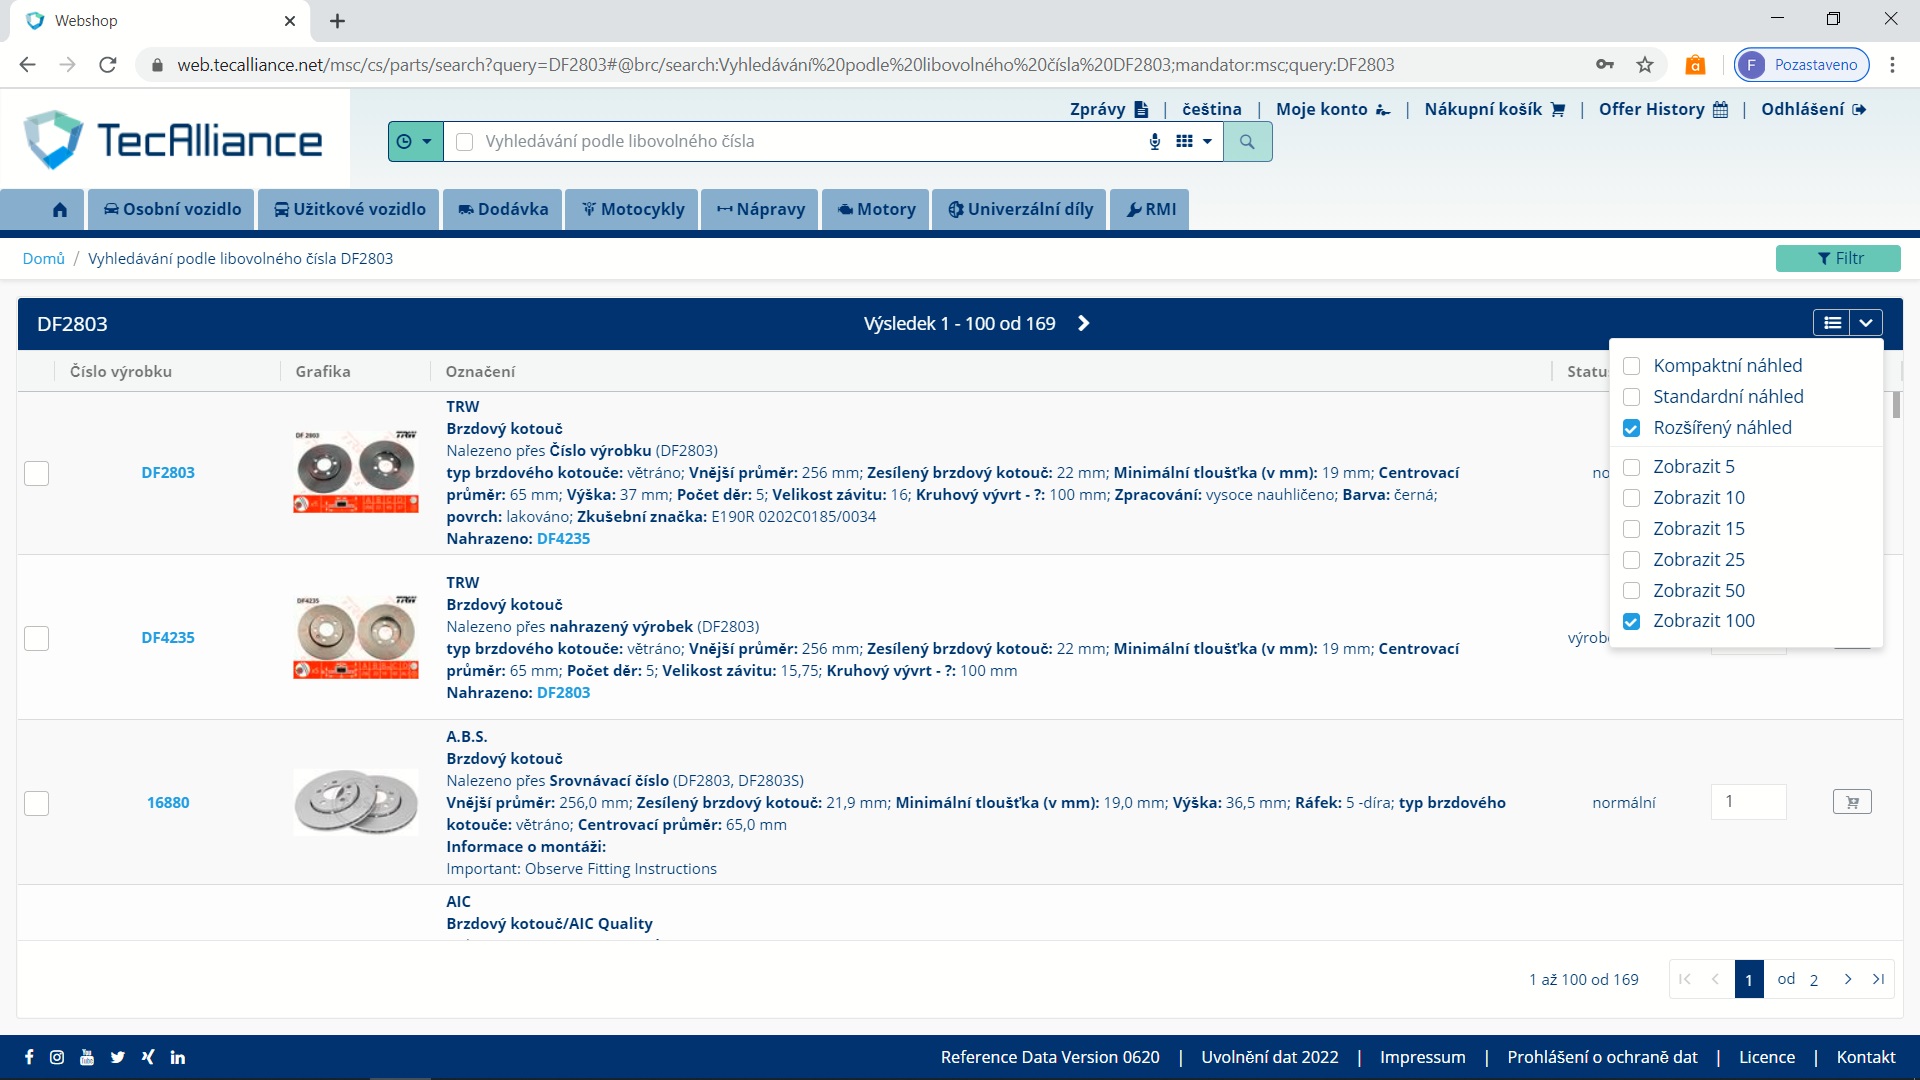This screenshot has height=1080, width=1920.
Task: Click the browser extension shopping icon
Action: pos(1695,65)
